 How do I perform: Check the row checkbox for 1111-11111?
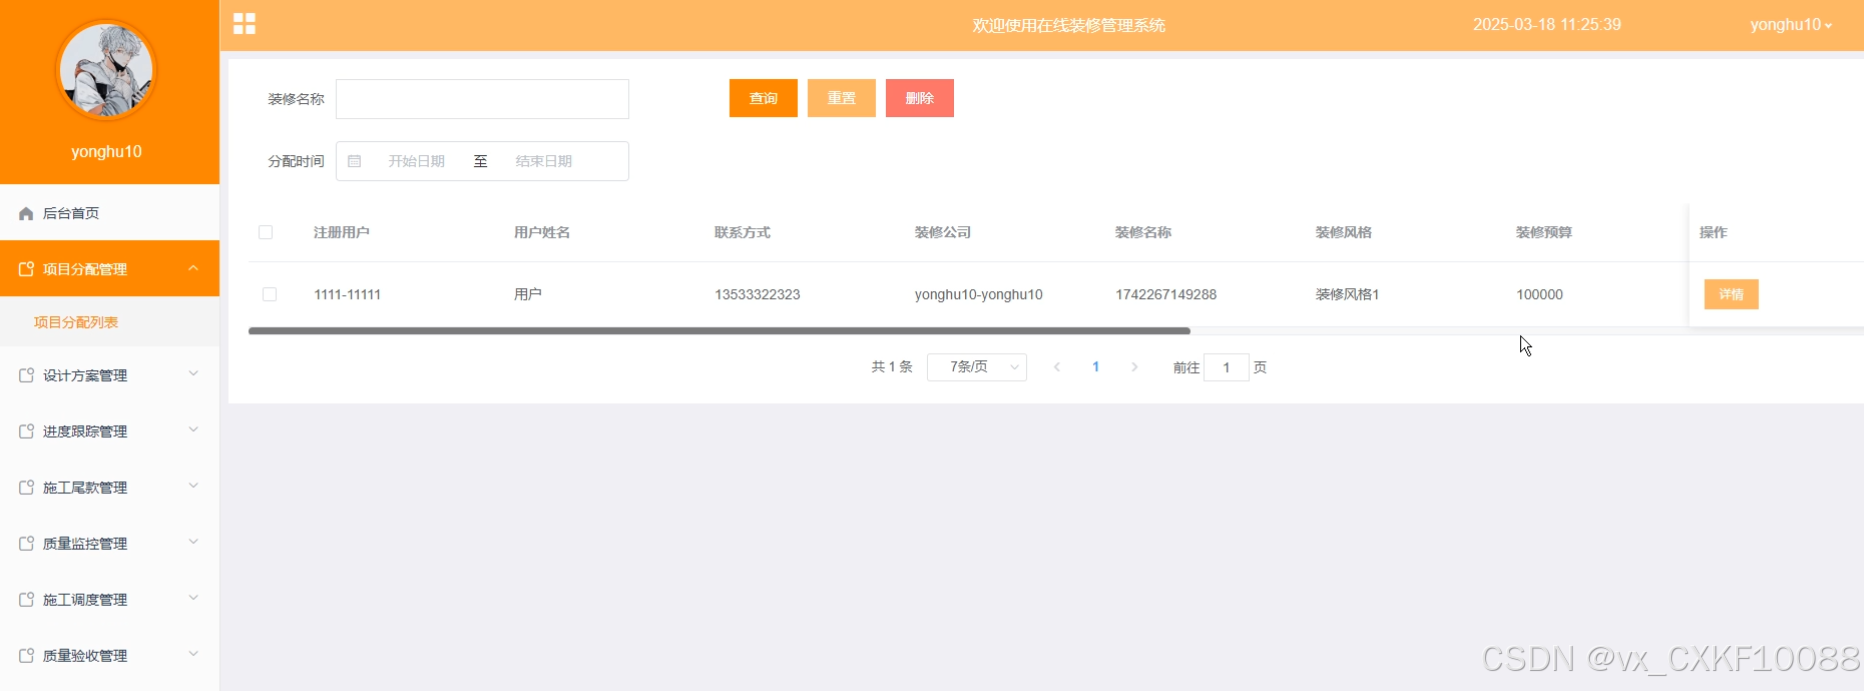coord(269,294)
